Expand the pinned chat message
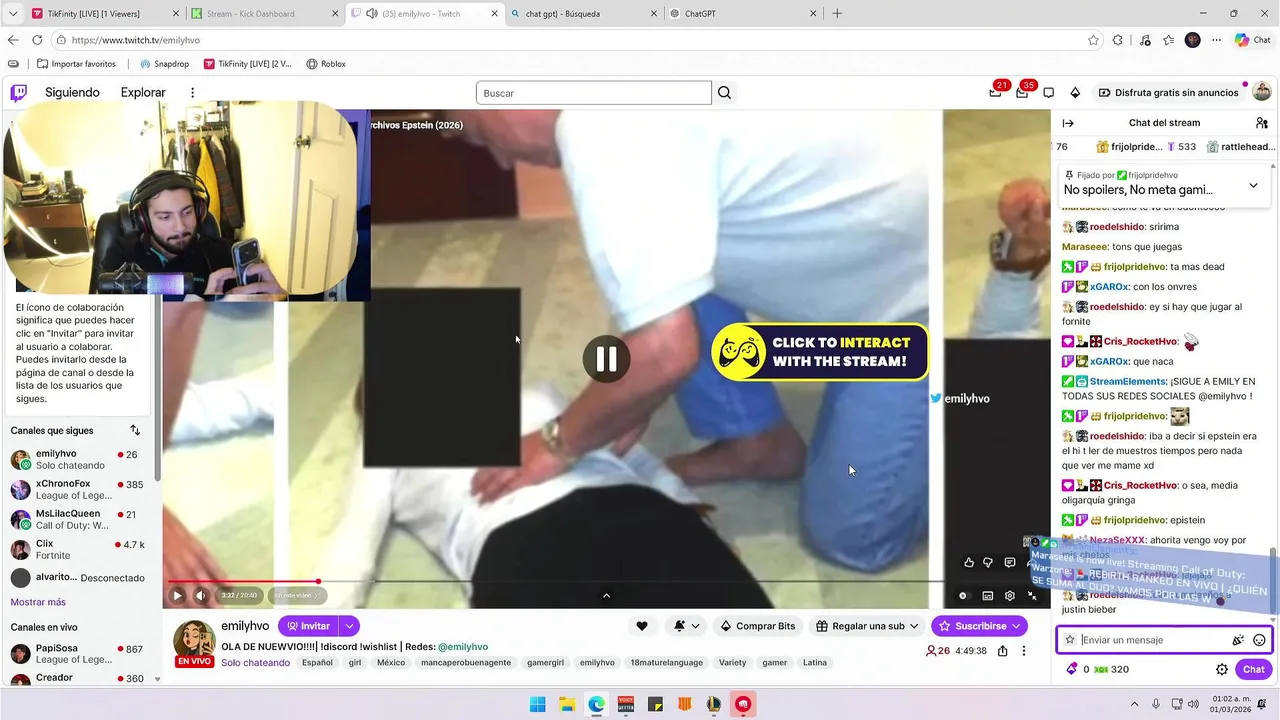The width and height of the screenshot is (1280, 720). point(1253,185)
